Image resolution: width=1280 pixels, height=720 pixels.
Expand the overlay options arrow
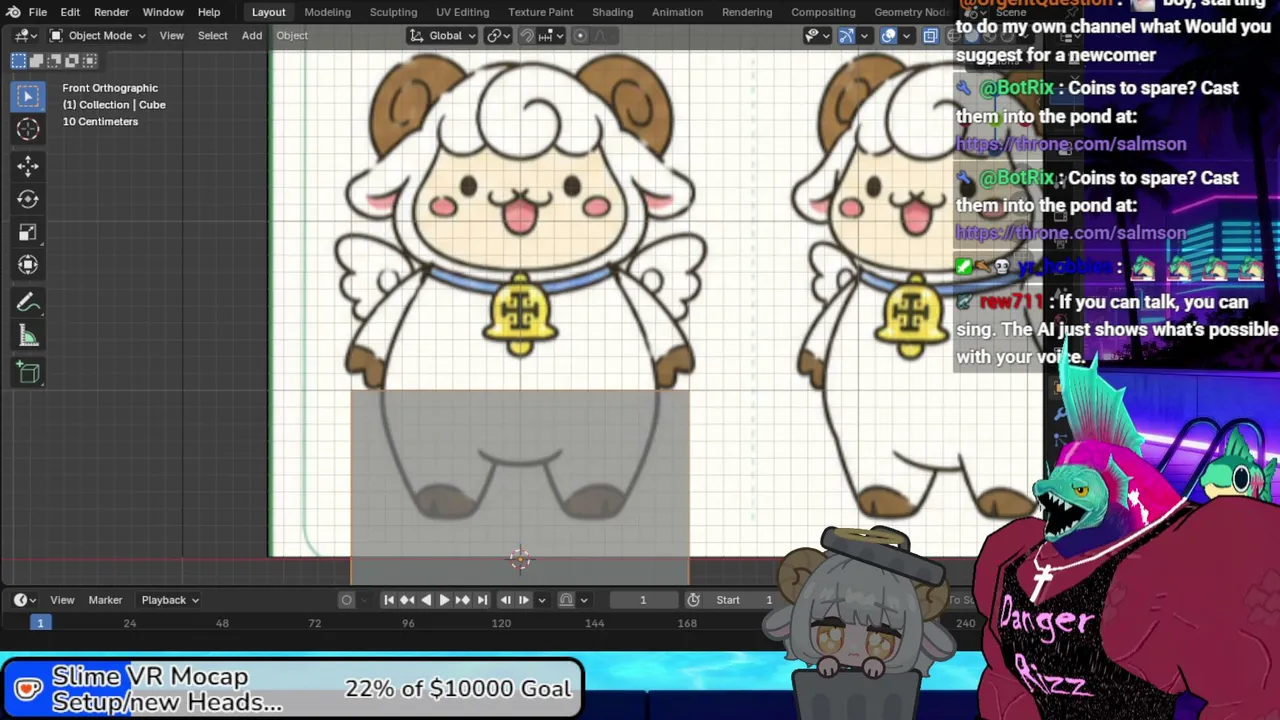pyautogui.click(x=906, y=36)
